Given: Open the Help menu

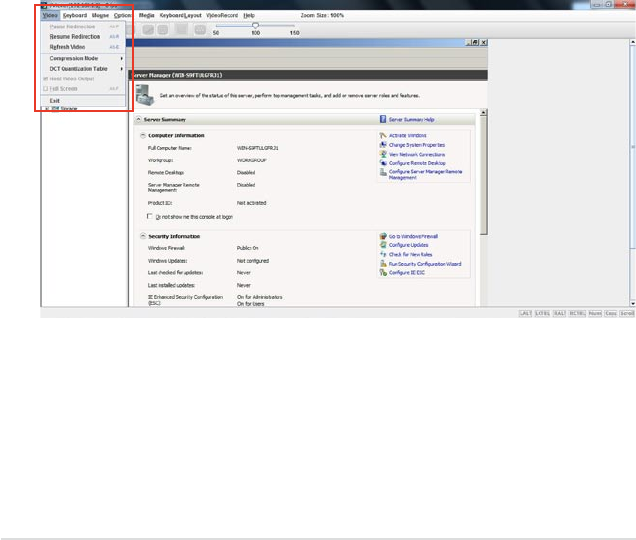Looking at the screenshot, I should (249, 15).
